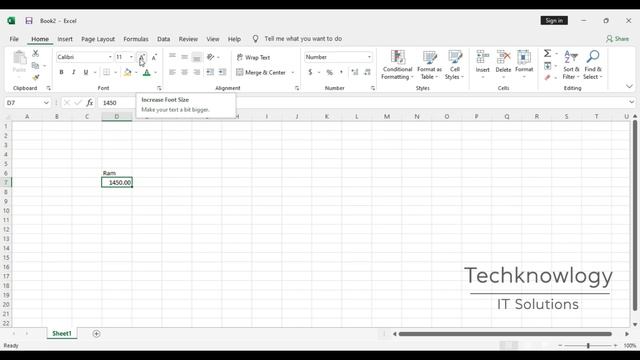The image size is (640, 360).
Task: Enable Wrap Text
Action: click(x=253, y=57)
